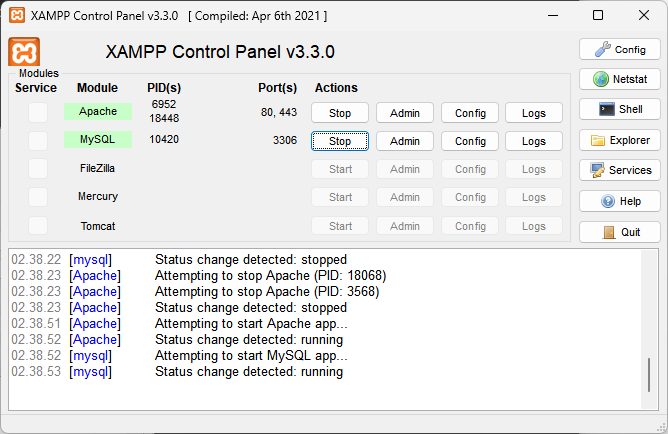Click the Service column header
Viewport: 668px width, 434px height.
36,88
